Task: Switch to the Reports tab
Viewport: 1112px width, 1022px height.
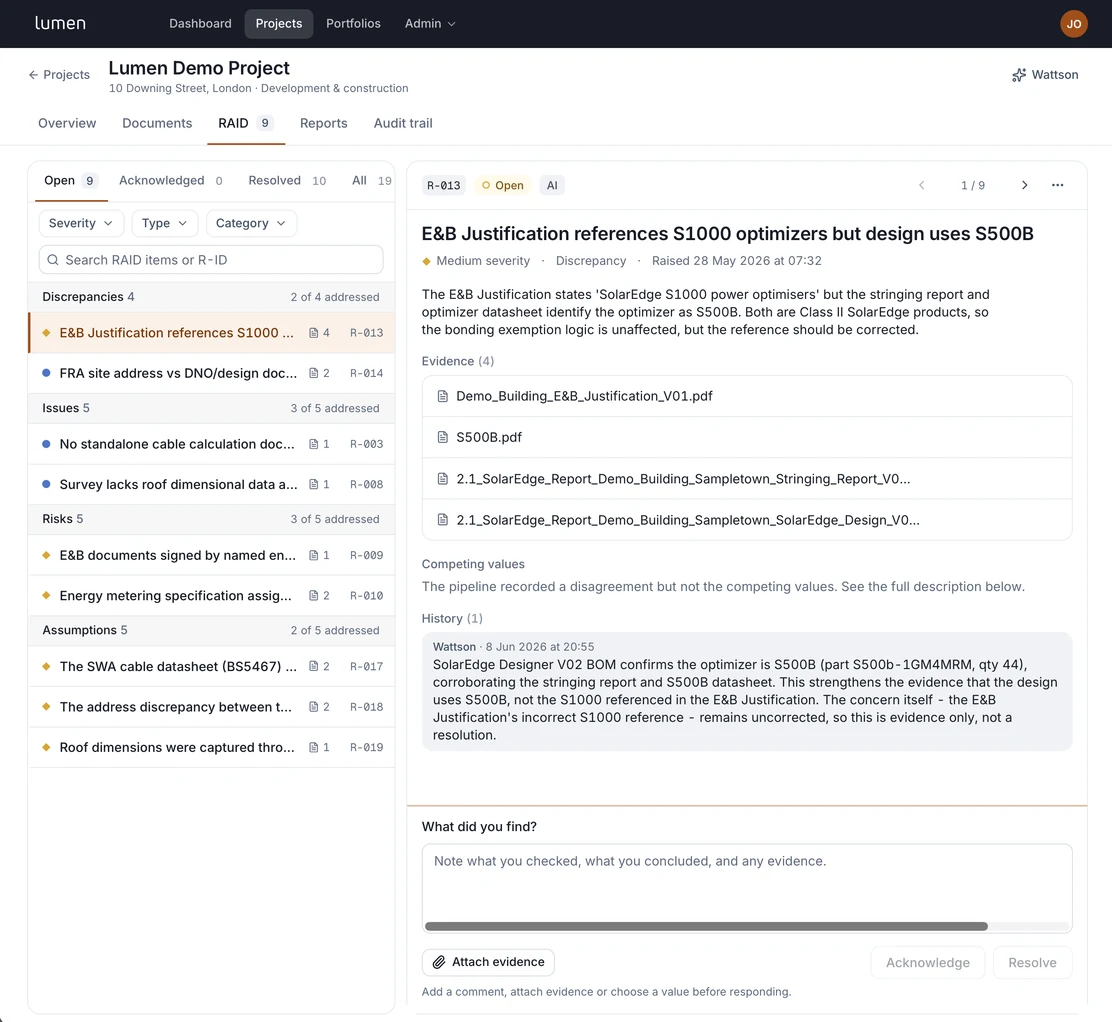Action: click(323, 123)
